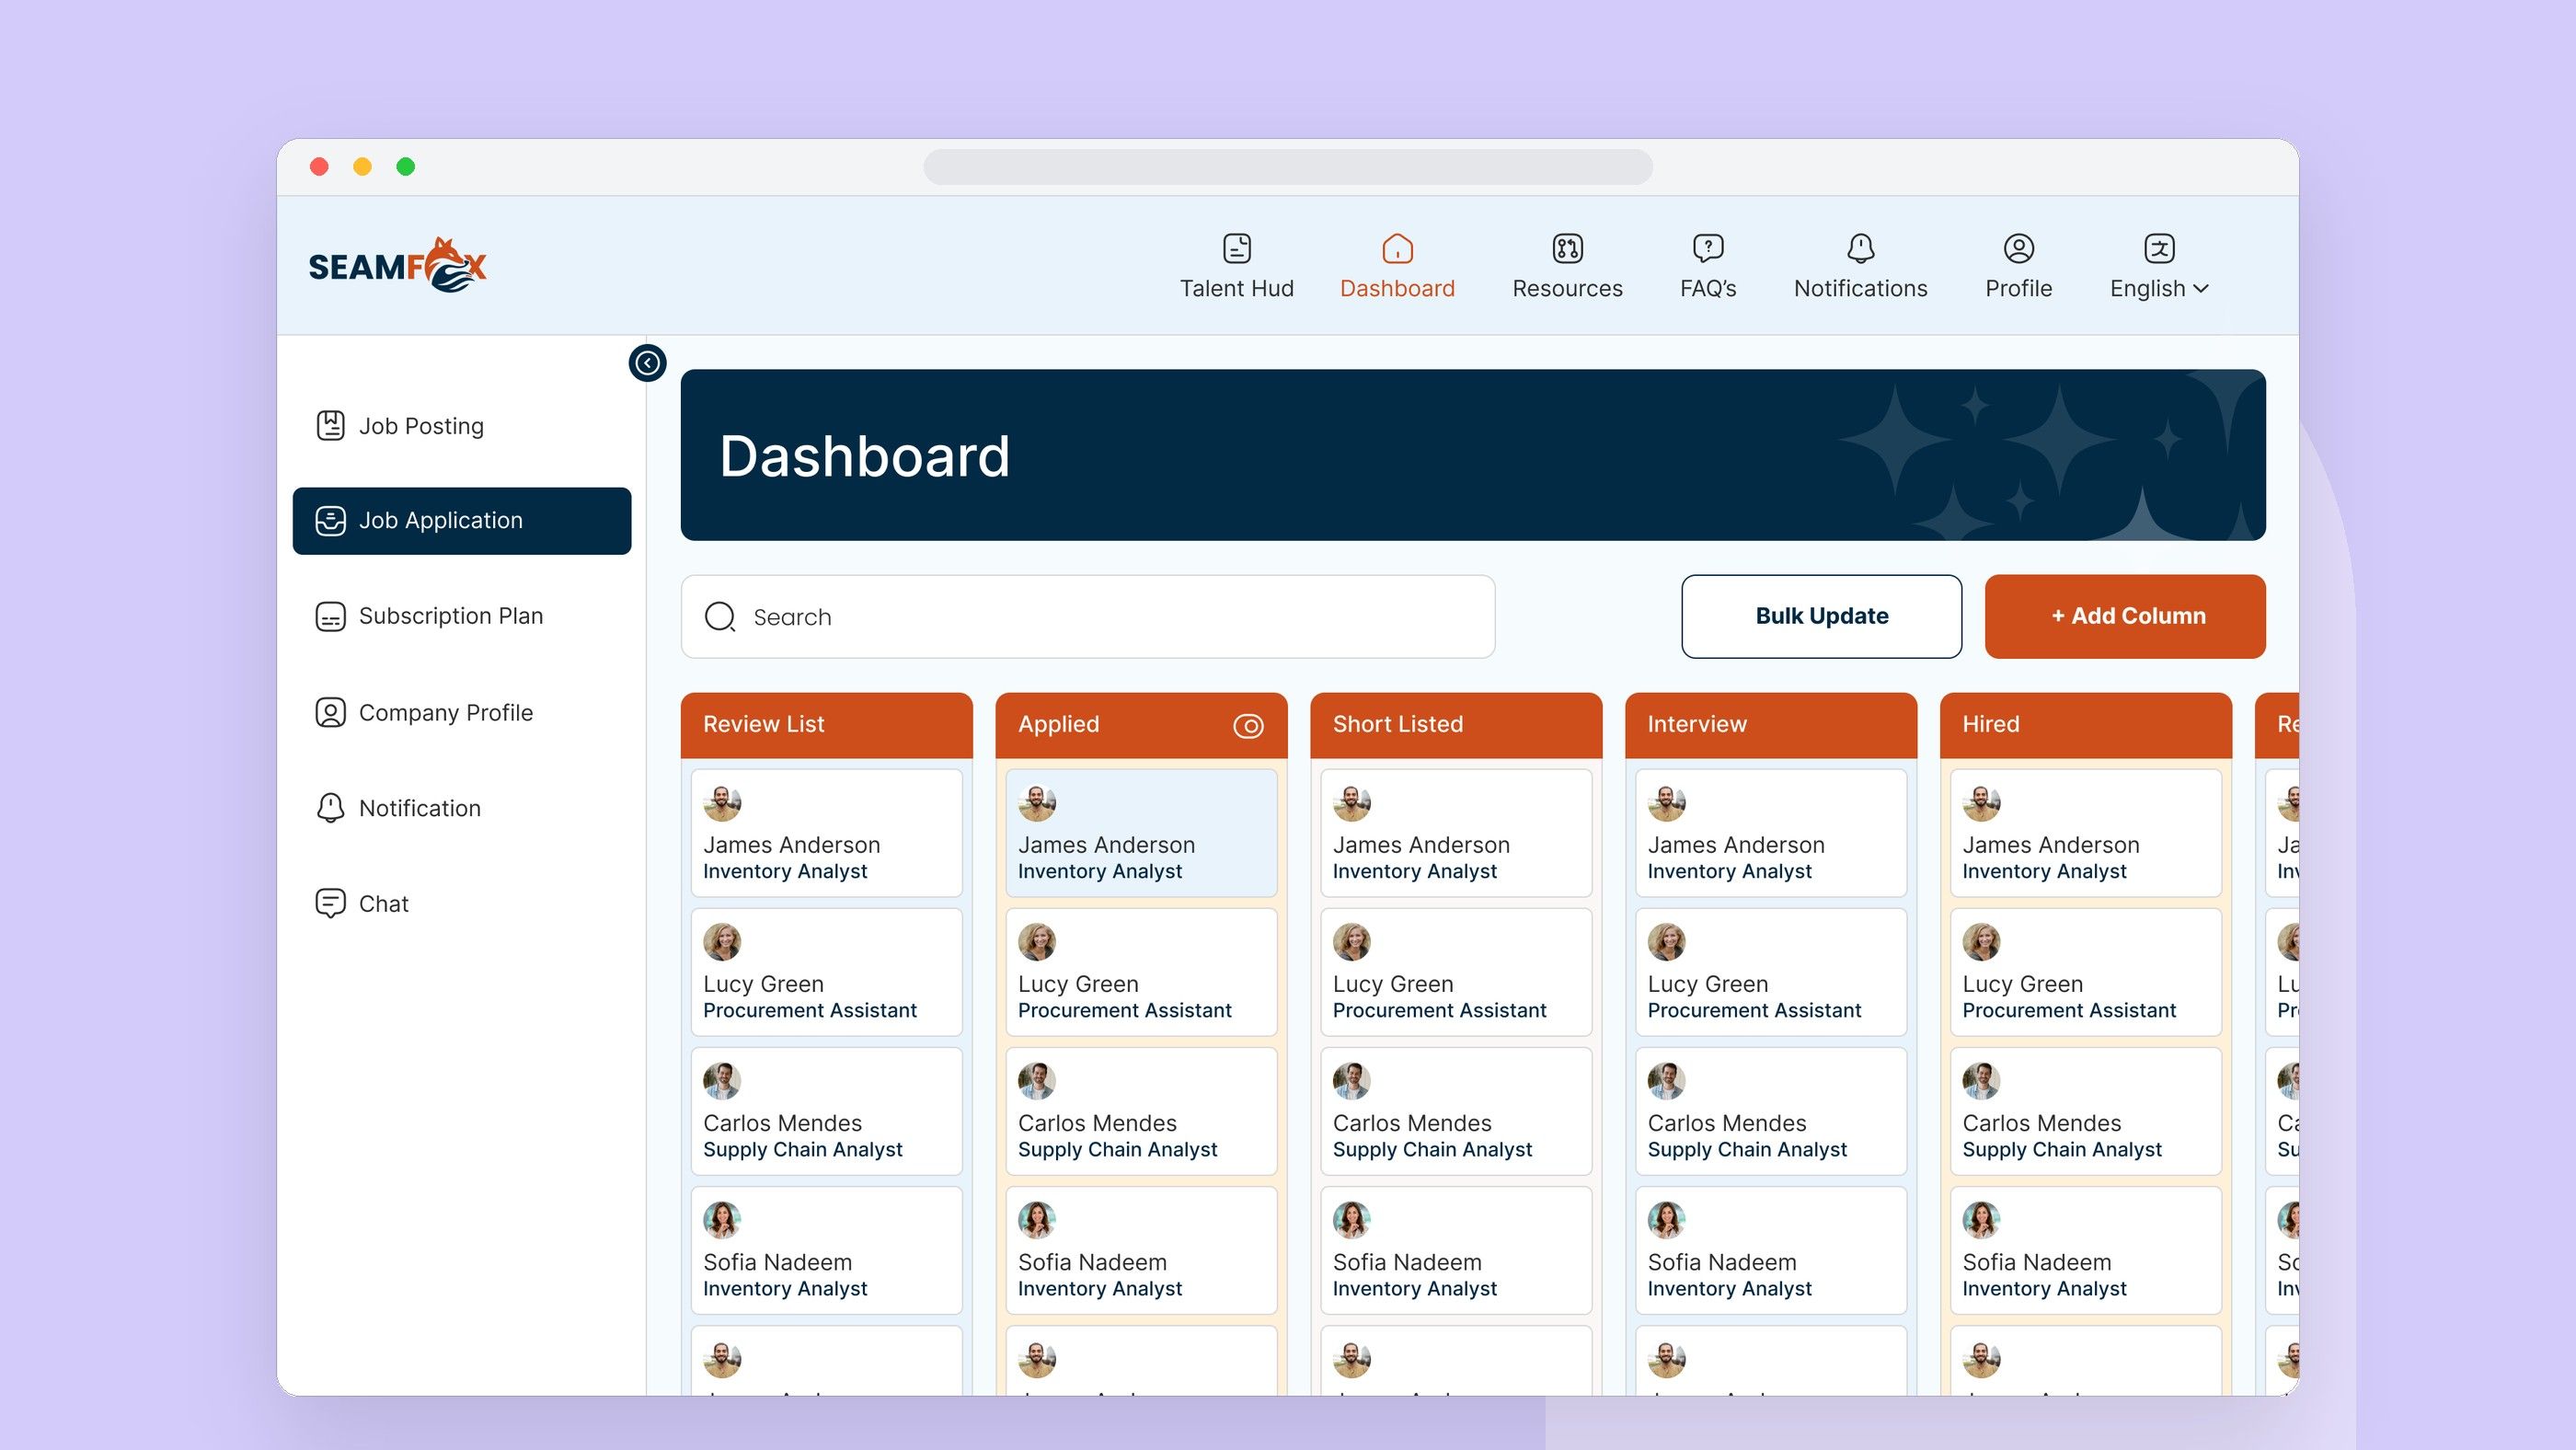Collapse the sidebar with arrow button
The height and width of the screenshot is (1450, 2576).
[647, 363]
